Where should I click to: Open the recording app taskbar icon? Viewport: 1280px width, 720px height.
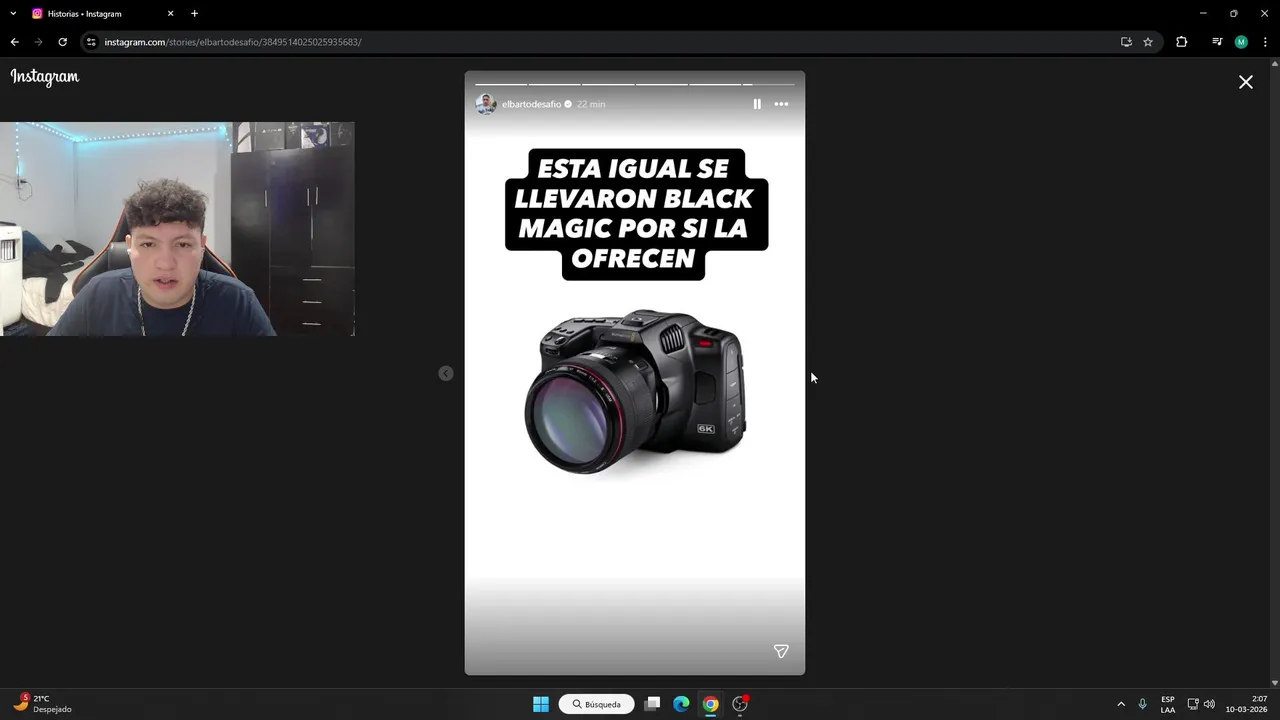(740, 704)
